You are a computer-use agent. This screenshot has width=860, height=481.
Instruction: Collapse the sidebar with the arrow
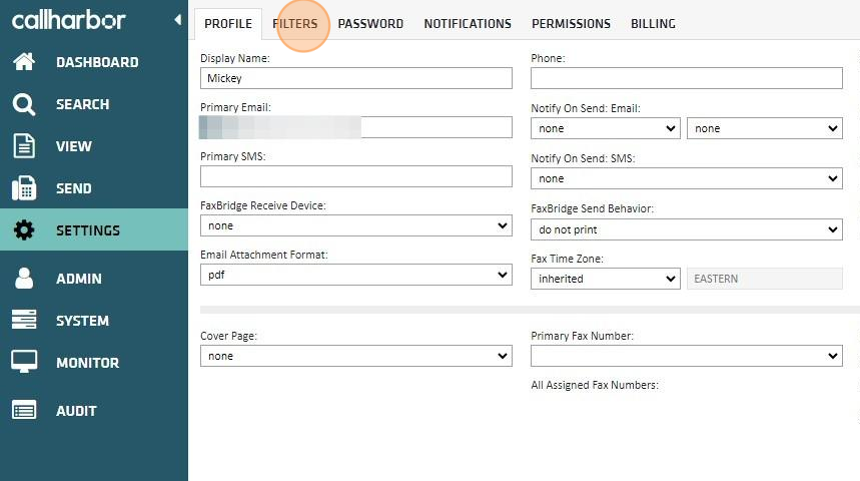click(177, 20)
